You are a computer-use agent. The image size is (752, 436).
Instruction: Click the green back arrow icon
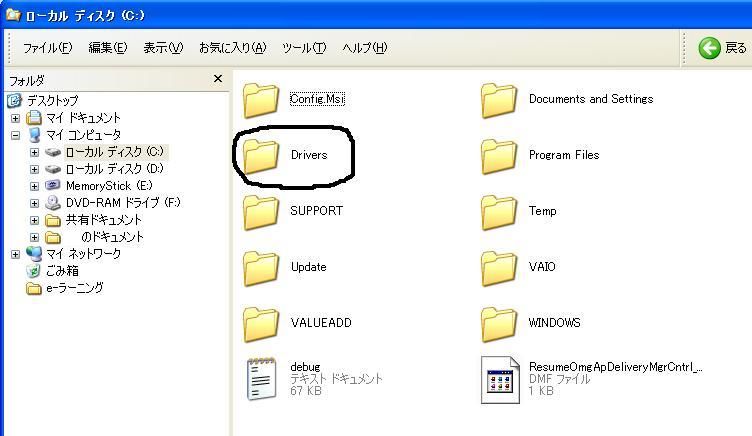point(709,48)
